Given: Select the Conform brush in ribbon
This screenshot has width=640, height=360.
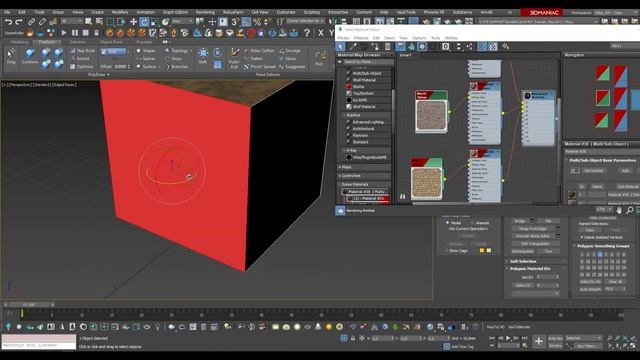Looking at the screenshot, I should pos(30,56).
